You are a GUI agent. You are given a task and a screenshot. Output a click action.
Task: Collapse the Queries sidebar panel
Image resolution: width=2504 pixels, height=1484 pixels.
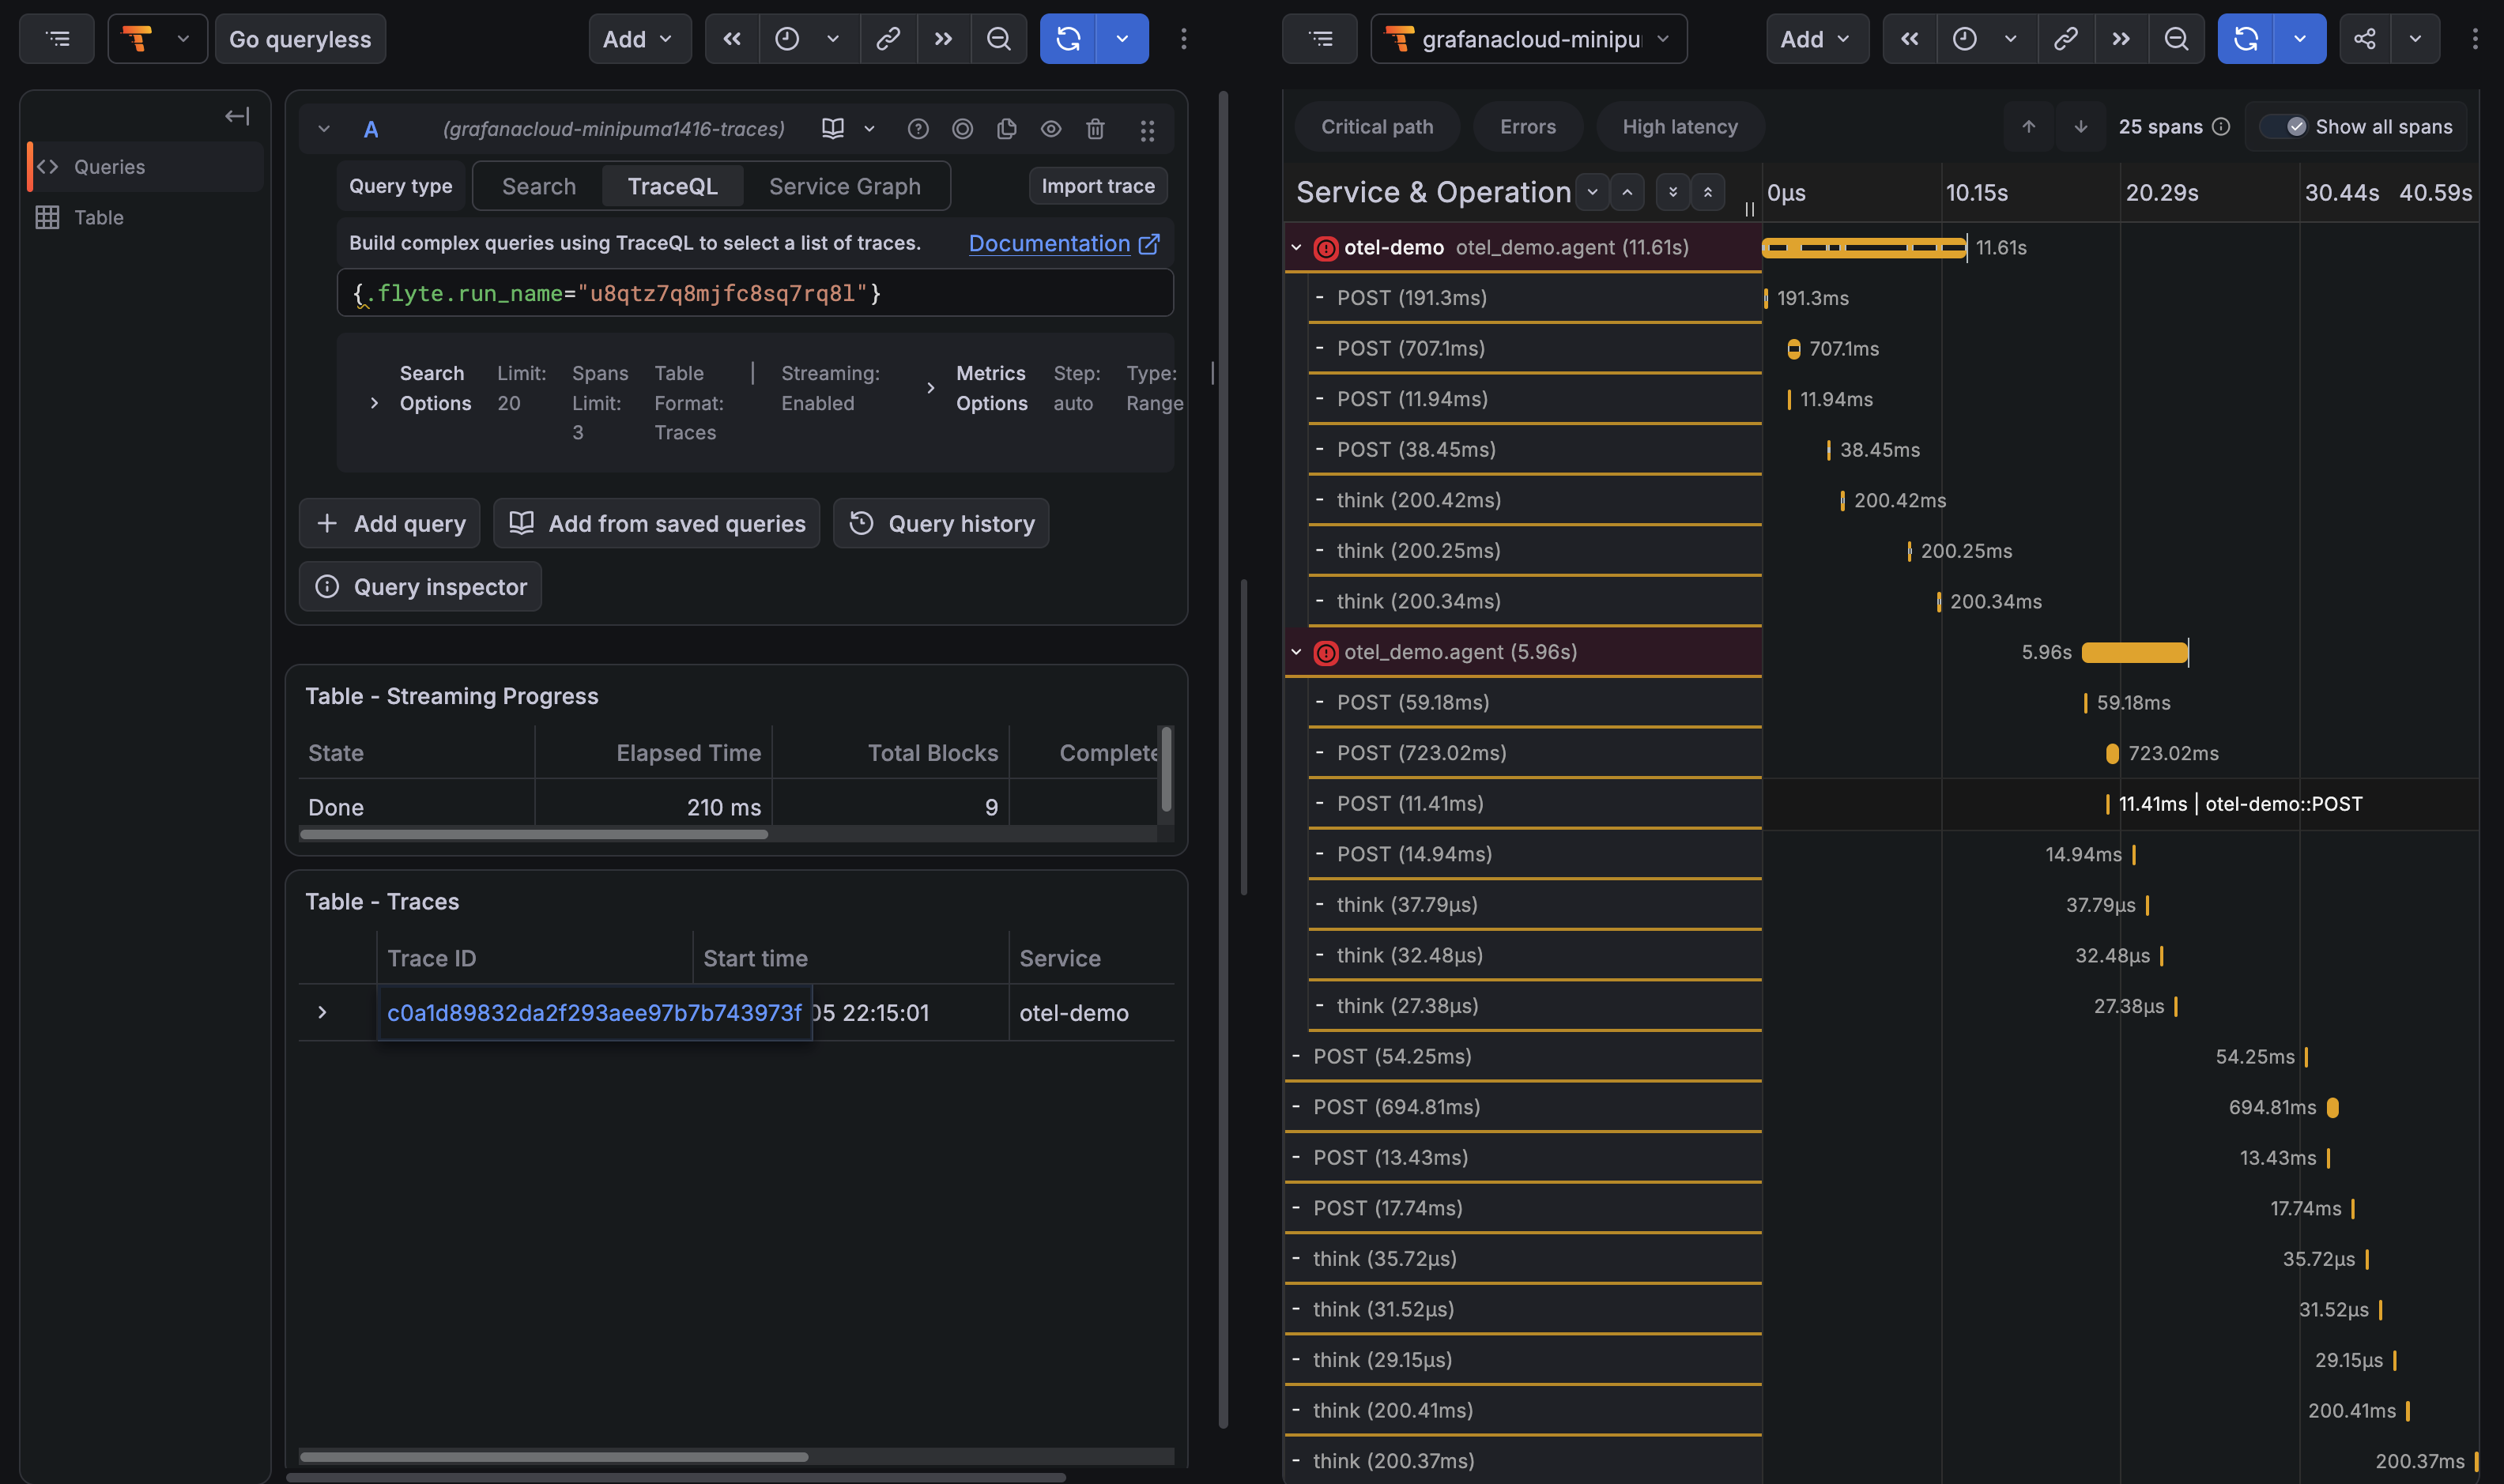[237, 116]
